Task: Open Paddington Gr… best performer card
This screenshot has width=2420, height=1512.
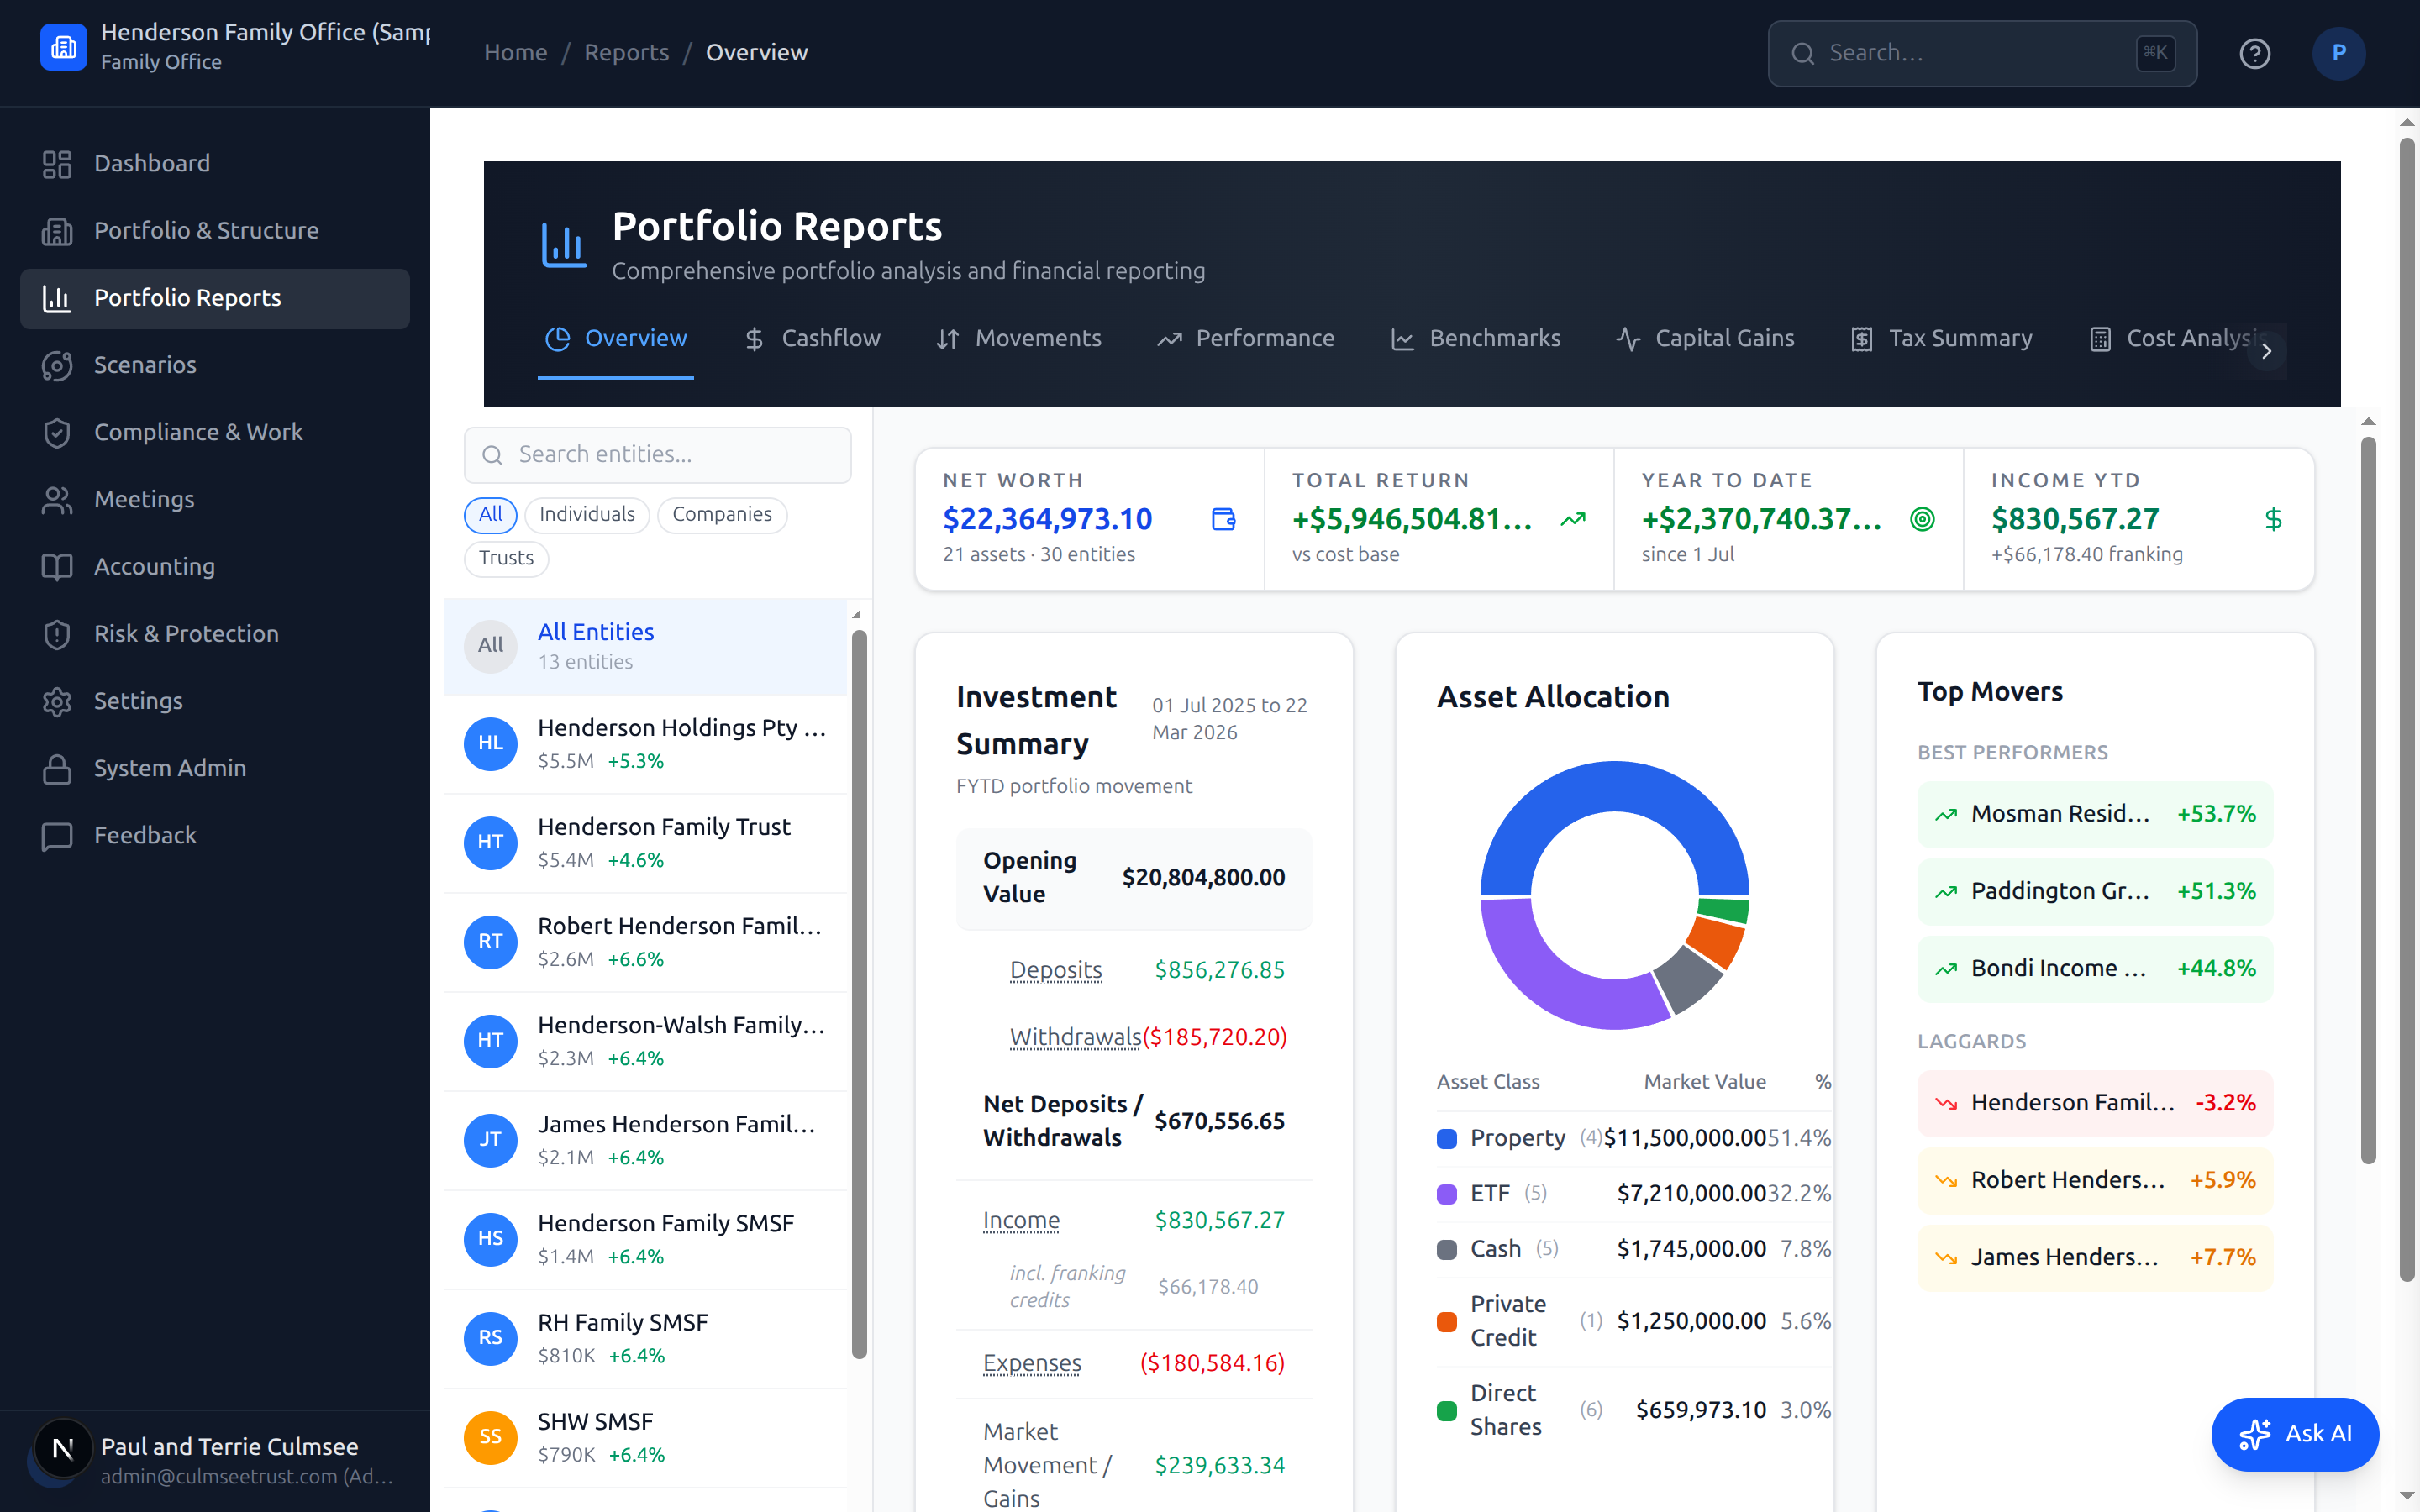Action: coord(2095,891)
